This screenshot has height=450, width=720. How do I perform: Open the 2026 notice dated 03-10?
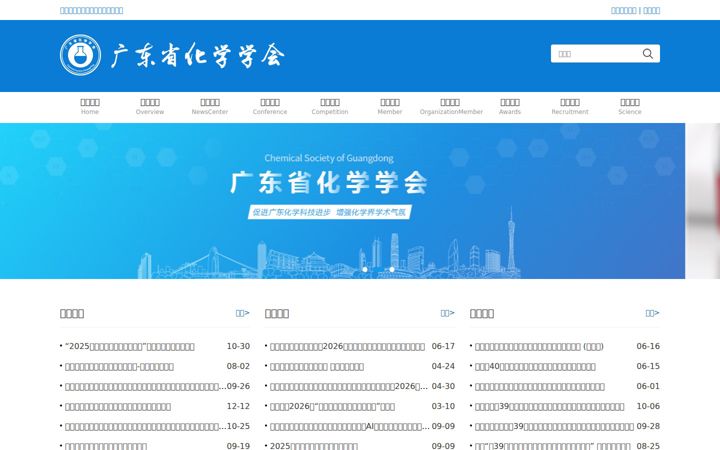click(x=332, y=406)
